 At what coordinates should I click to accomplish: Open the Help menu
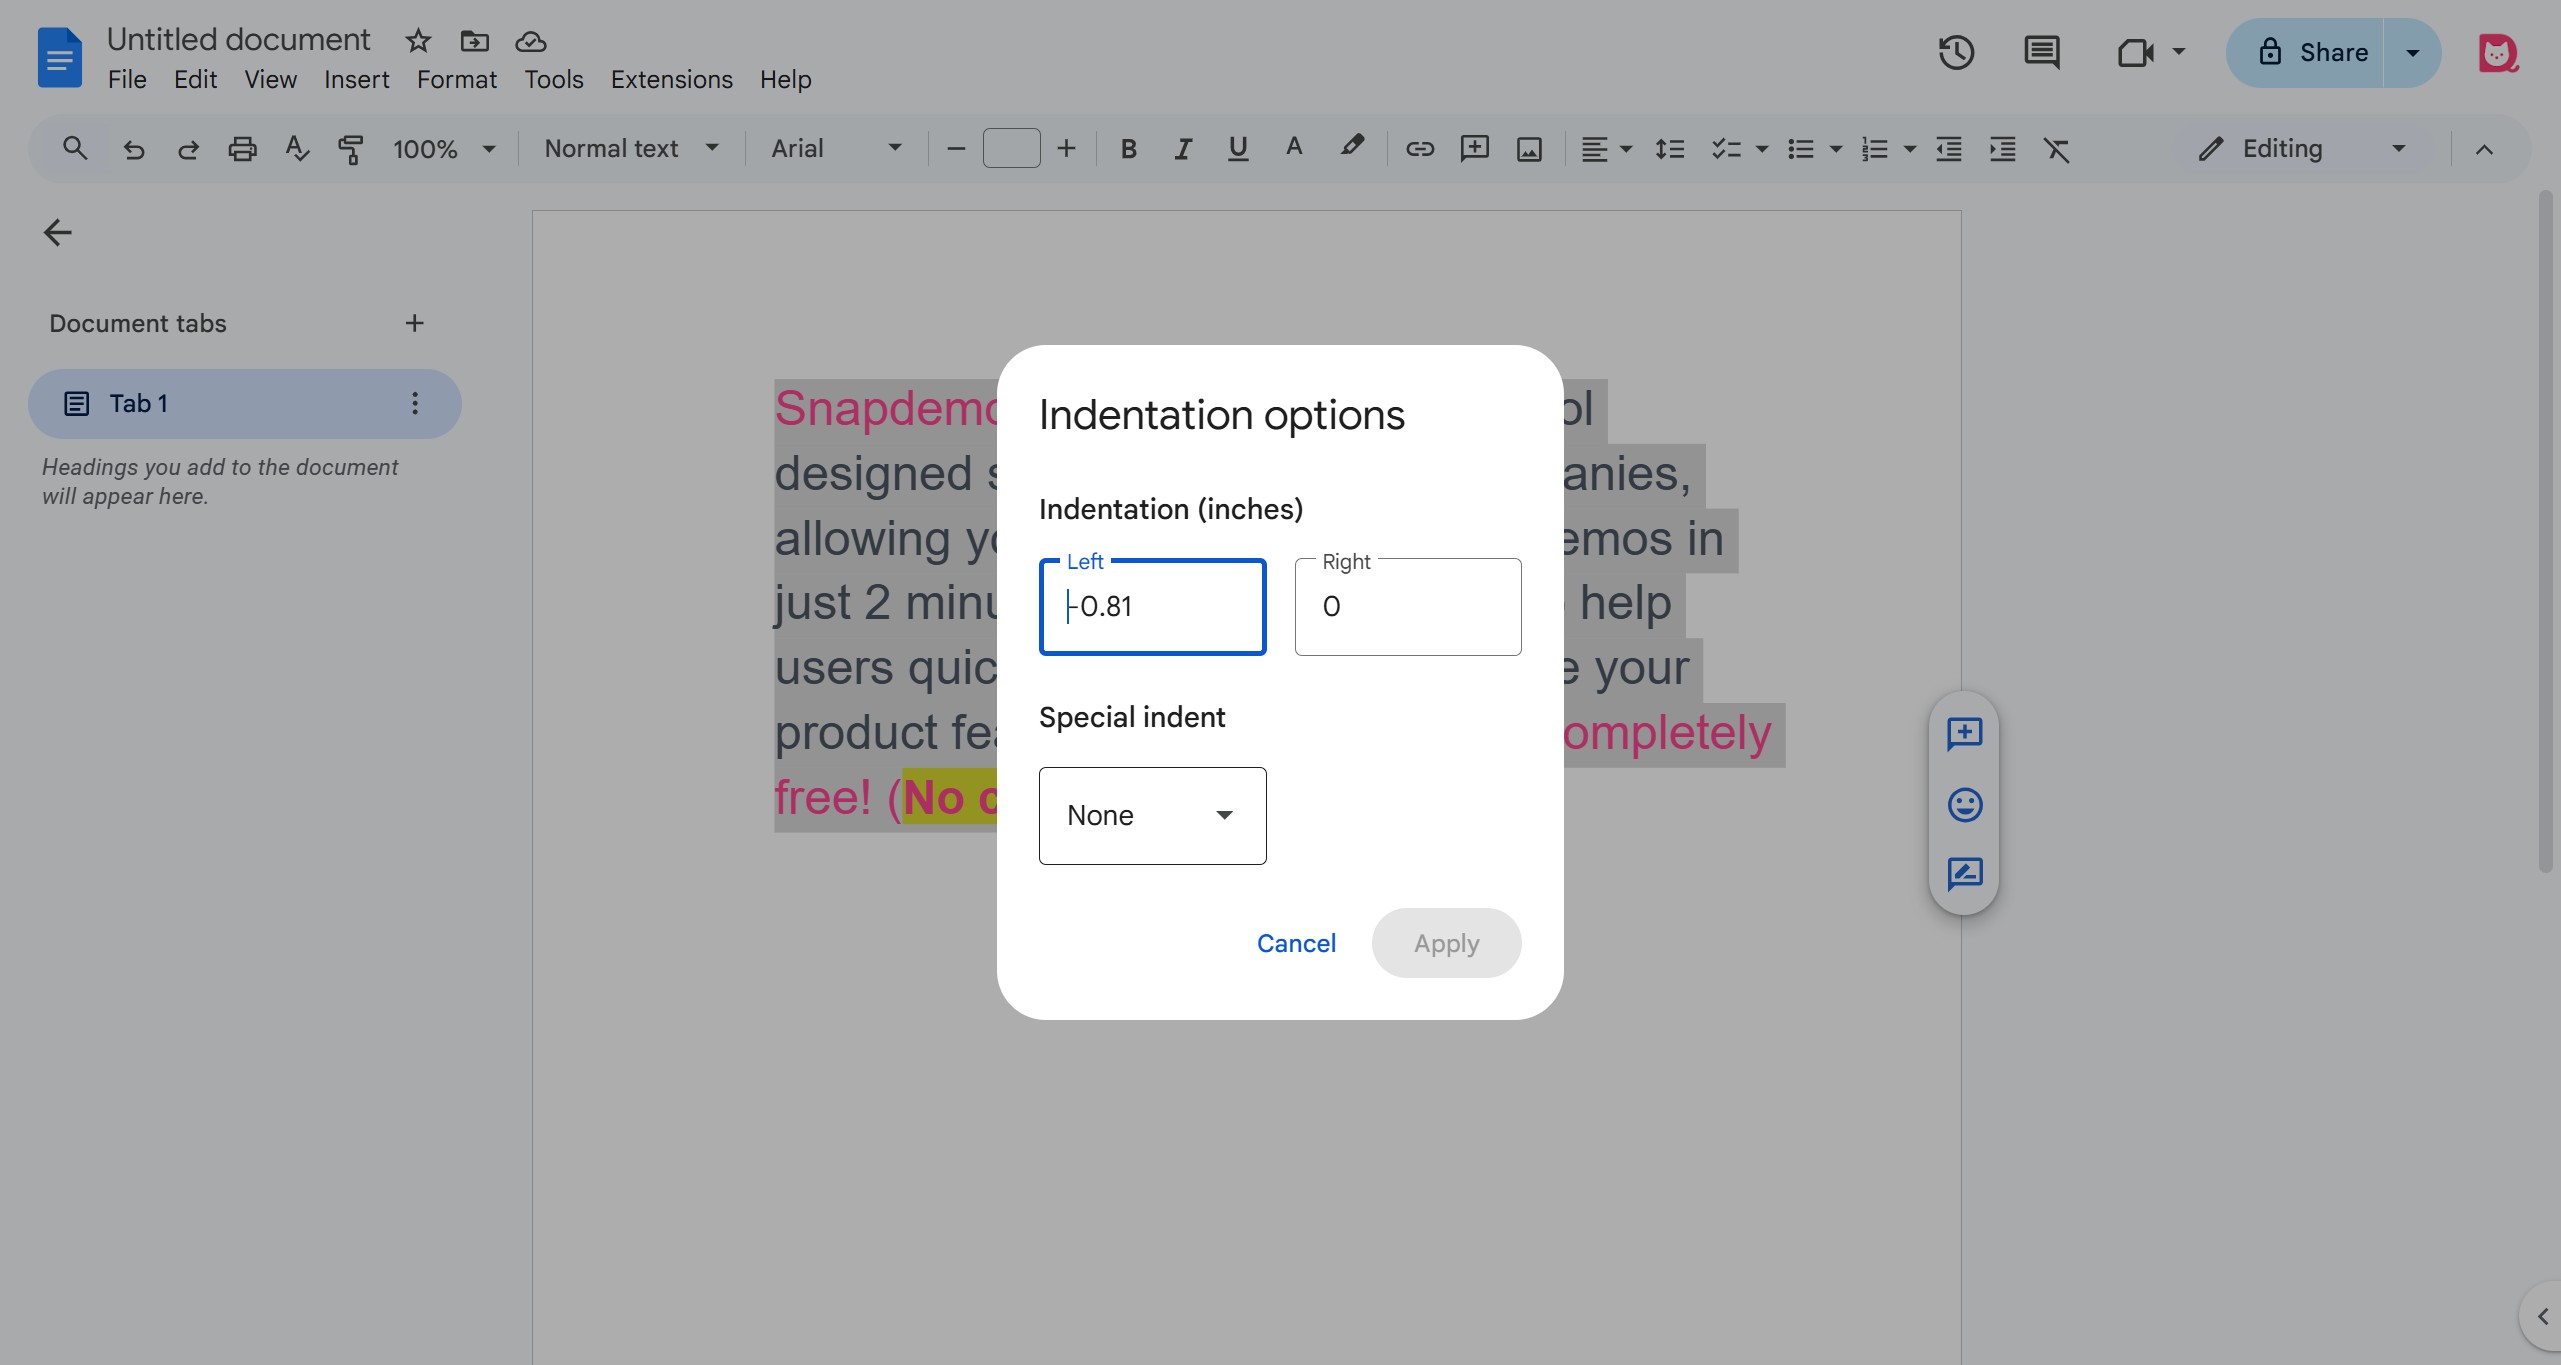[785, 80]
